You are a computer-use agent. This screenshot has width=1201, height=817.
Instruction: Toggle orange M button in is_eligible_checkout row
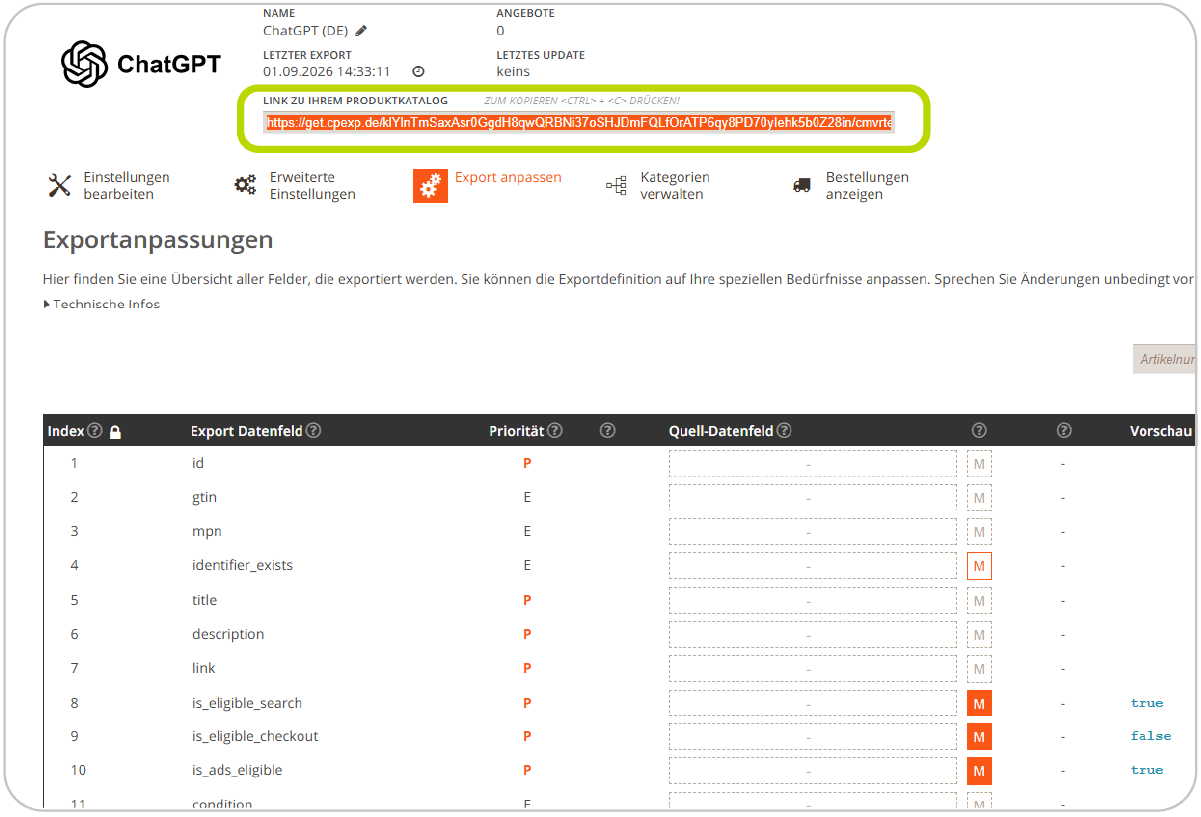pos(979,737)
